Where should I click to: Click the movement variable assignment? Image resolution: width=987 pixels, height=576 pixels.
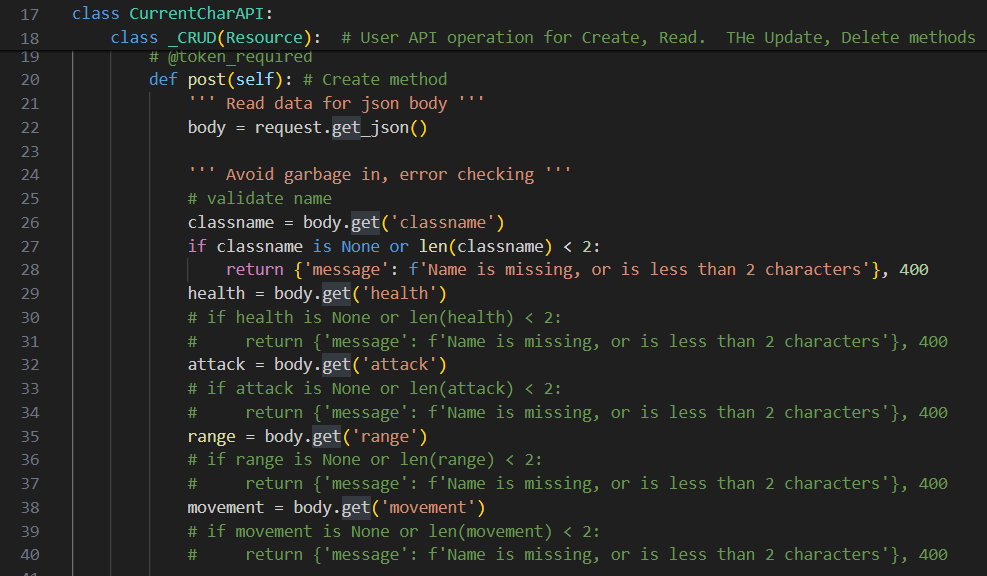[225, 508]
